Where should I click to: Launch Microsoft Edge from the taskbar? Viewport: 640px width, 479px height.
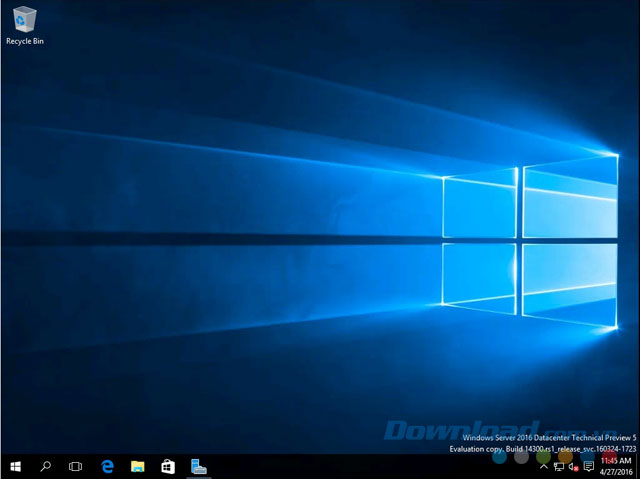click(x=107, y=466)
